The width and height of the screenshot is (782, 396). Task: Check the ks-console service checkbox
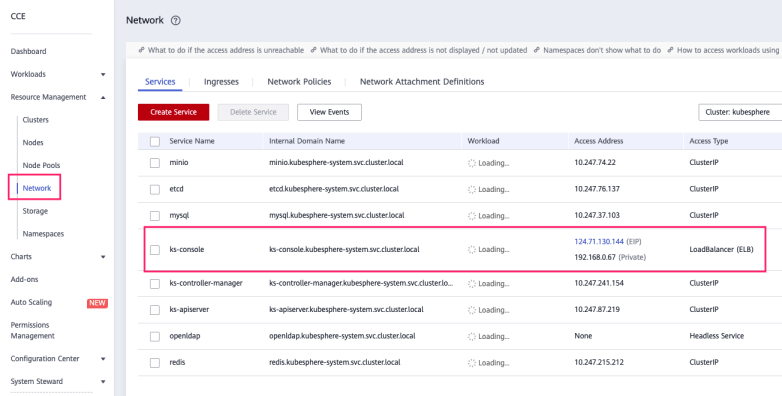click(x=155, y=250)
